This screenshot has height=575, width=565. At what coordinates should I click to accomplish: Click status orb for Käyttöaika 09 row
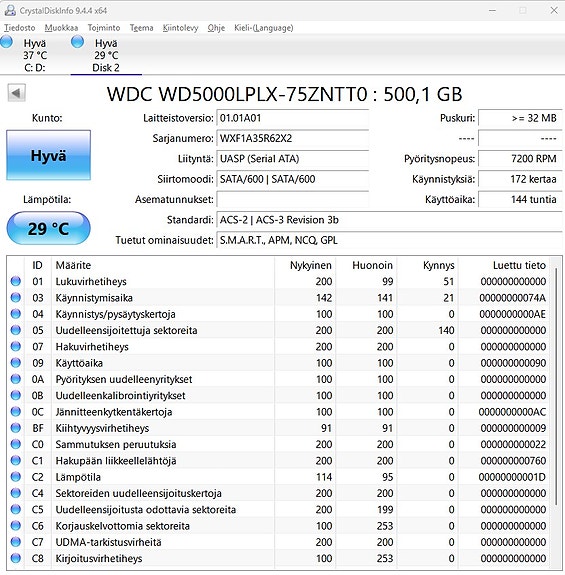coord(16,363)
